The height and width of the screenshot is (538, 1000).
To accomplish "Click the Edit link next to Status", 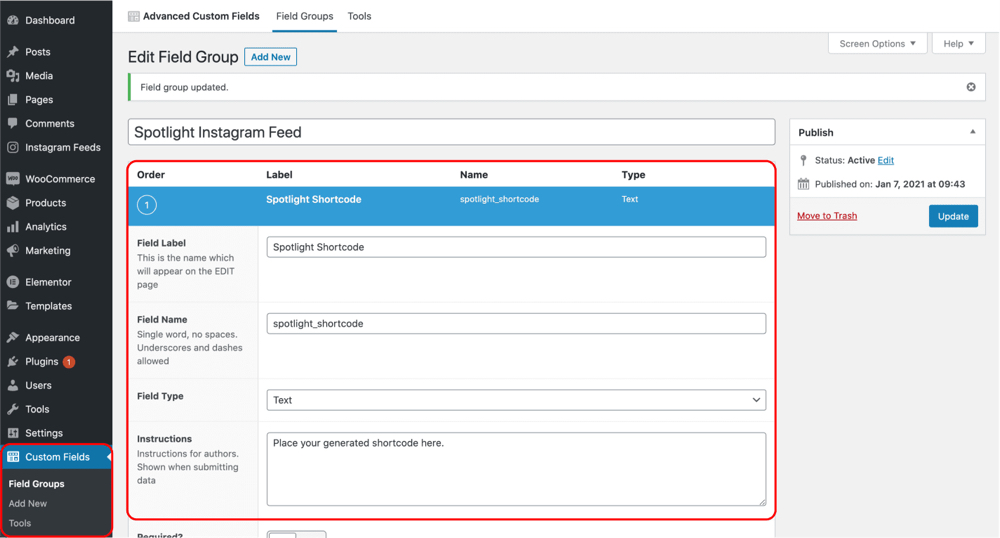I will pyautogui.click(x=885, y=160).
